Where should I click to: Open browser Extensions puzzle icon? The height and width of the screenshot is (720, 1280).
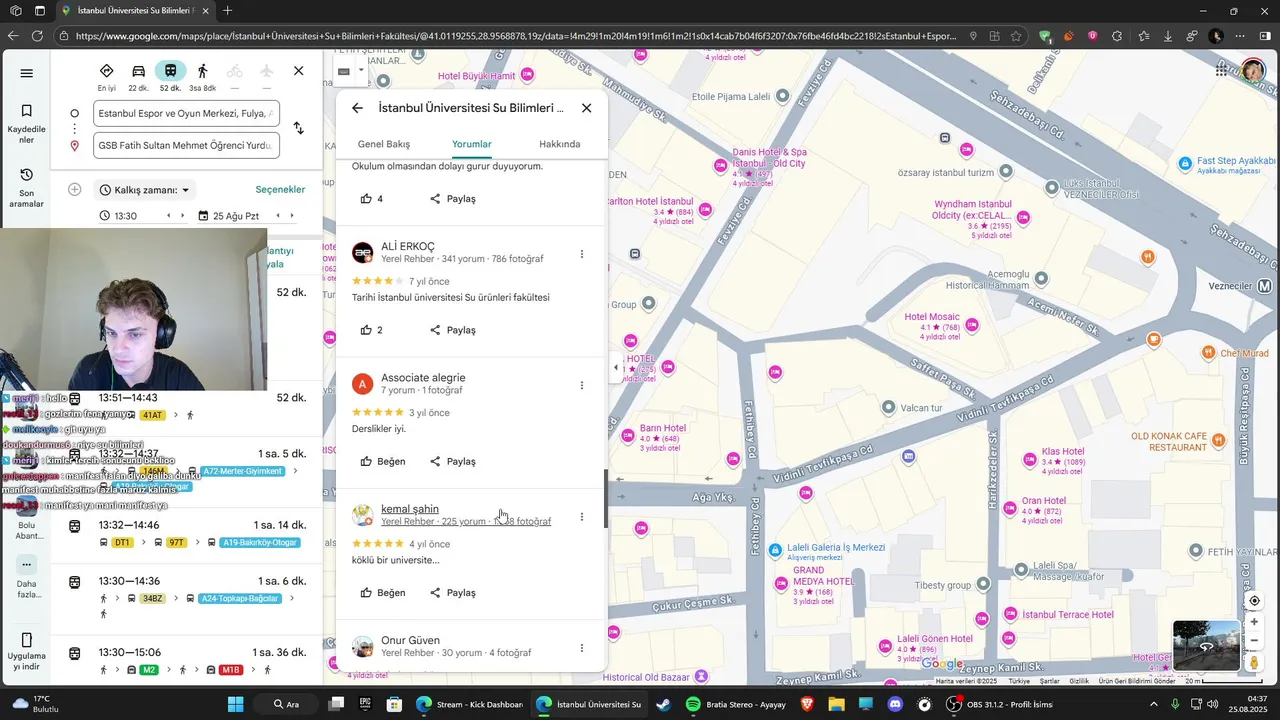tap(1118, 36)
